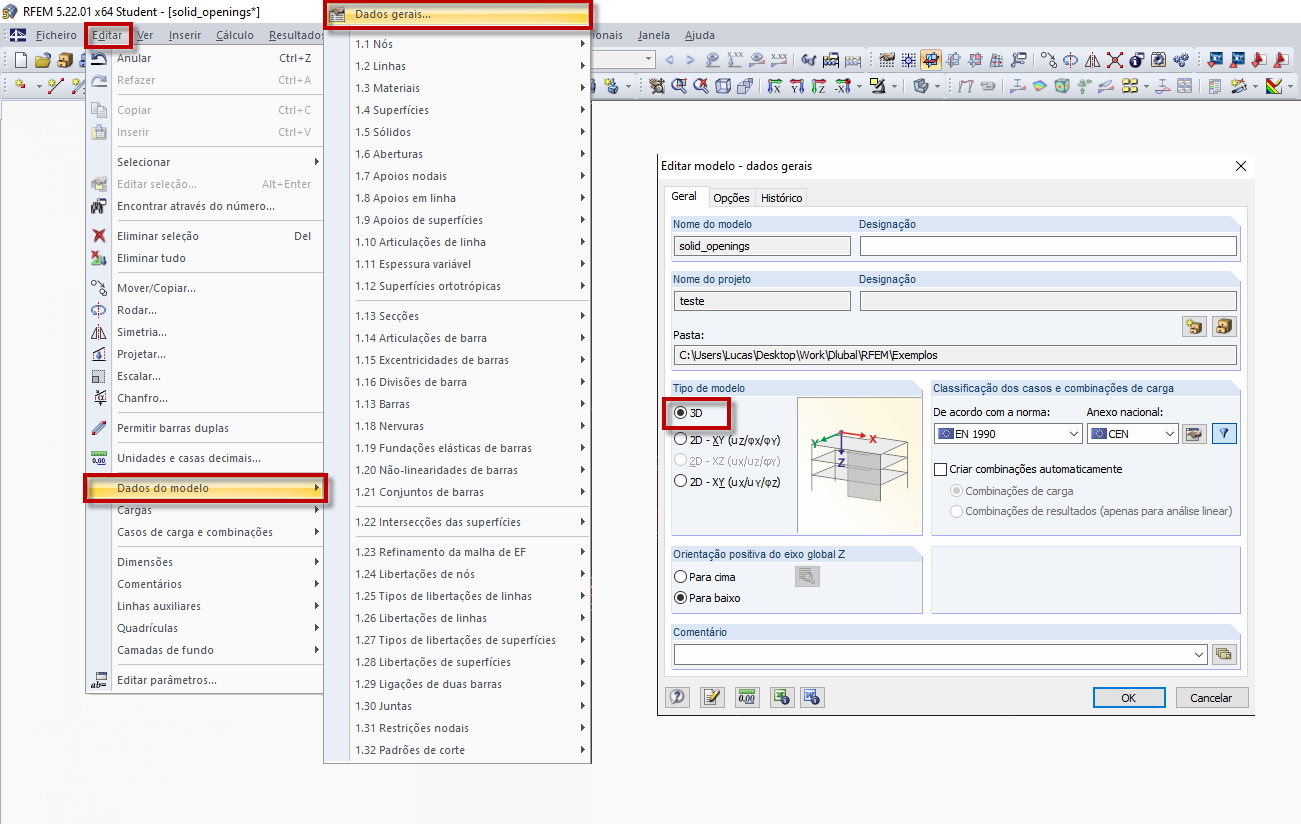The image size is (1301, 824).
Task: Open the folder icon in main toolbar
Action: (42, 60)
